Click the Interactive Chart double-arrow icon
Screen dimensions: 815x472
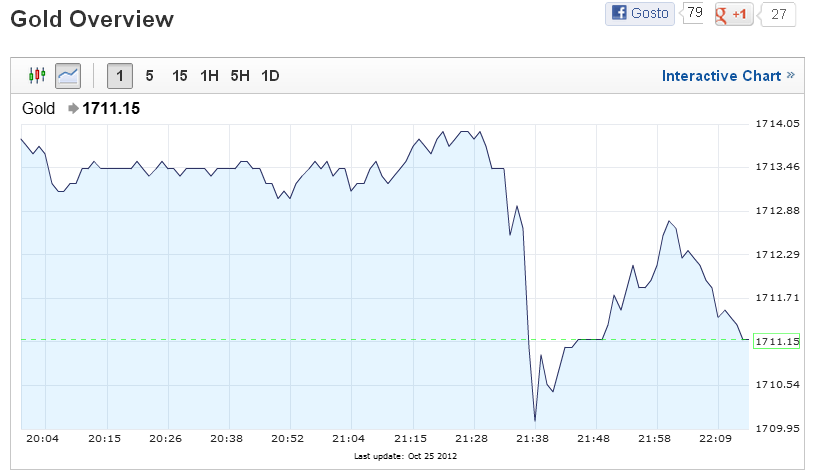(x=791, y=75)
